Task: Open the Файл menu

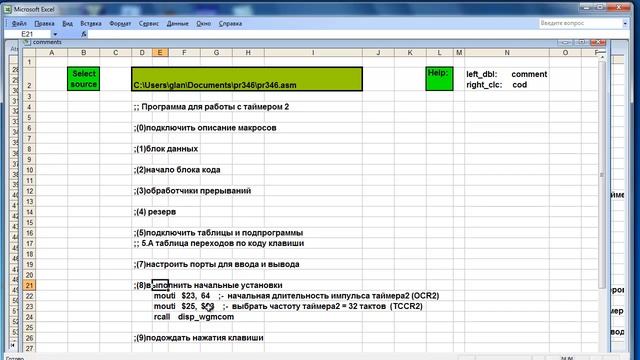Action: tap(19, 24)
